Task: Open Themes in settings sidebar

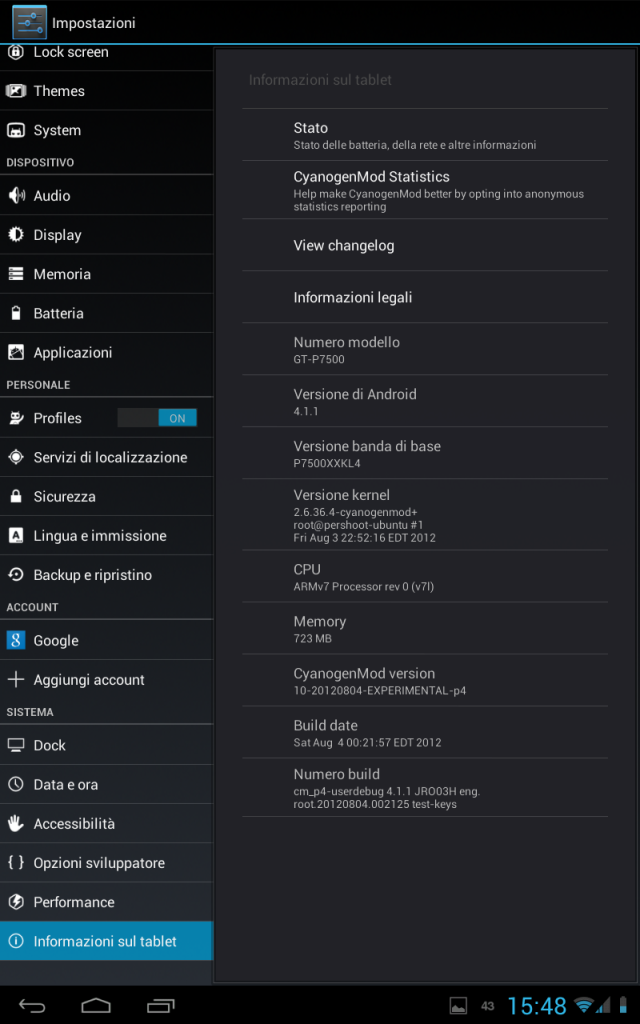Action: coord(106,91)
